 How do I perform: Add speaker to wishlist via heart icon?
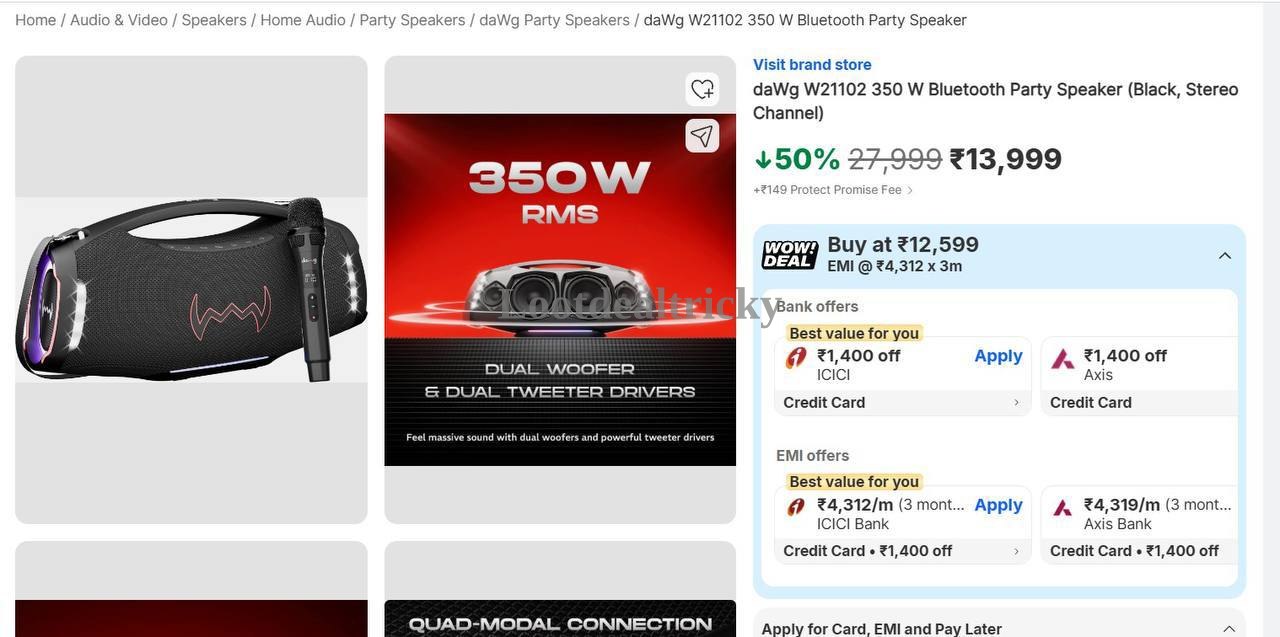[x=702, y=89]
